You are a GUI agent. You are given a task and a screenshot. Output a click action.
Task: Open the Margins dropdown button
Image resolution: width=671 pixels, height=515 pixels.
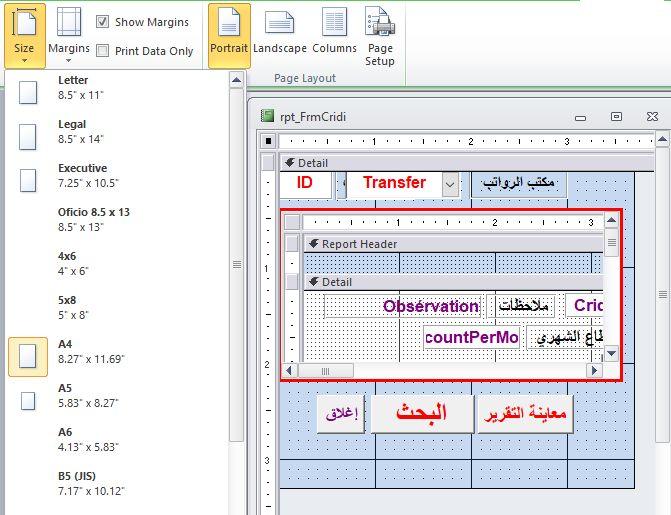pos(69,34)
